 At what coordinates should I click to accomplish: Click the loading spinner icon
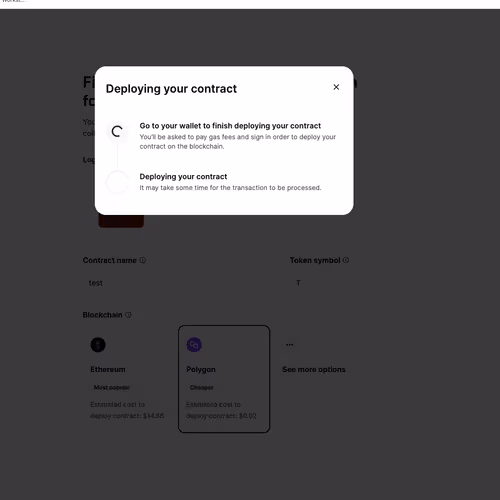117,131
